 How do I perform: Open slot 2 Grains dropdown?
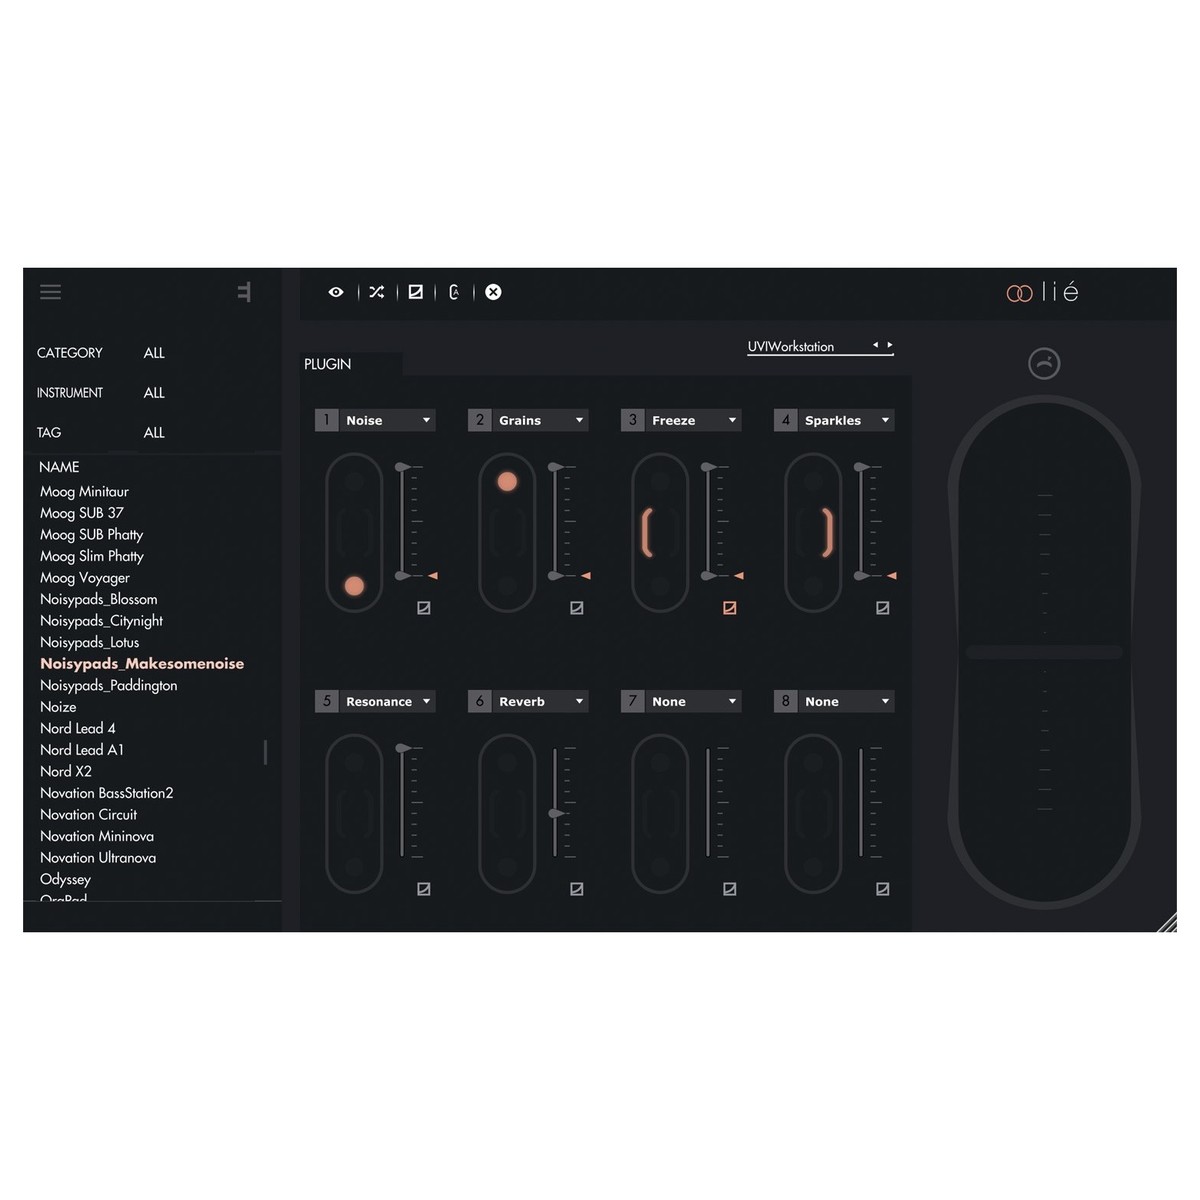point(528,420)
